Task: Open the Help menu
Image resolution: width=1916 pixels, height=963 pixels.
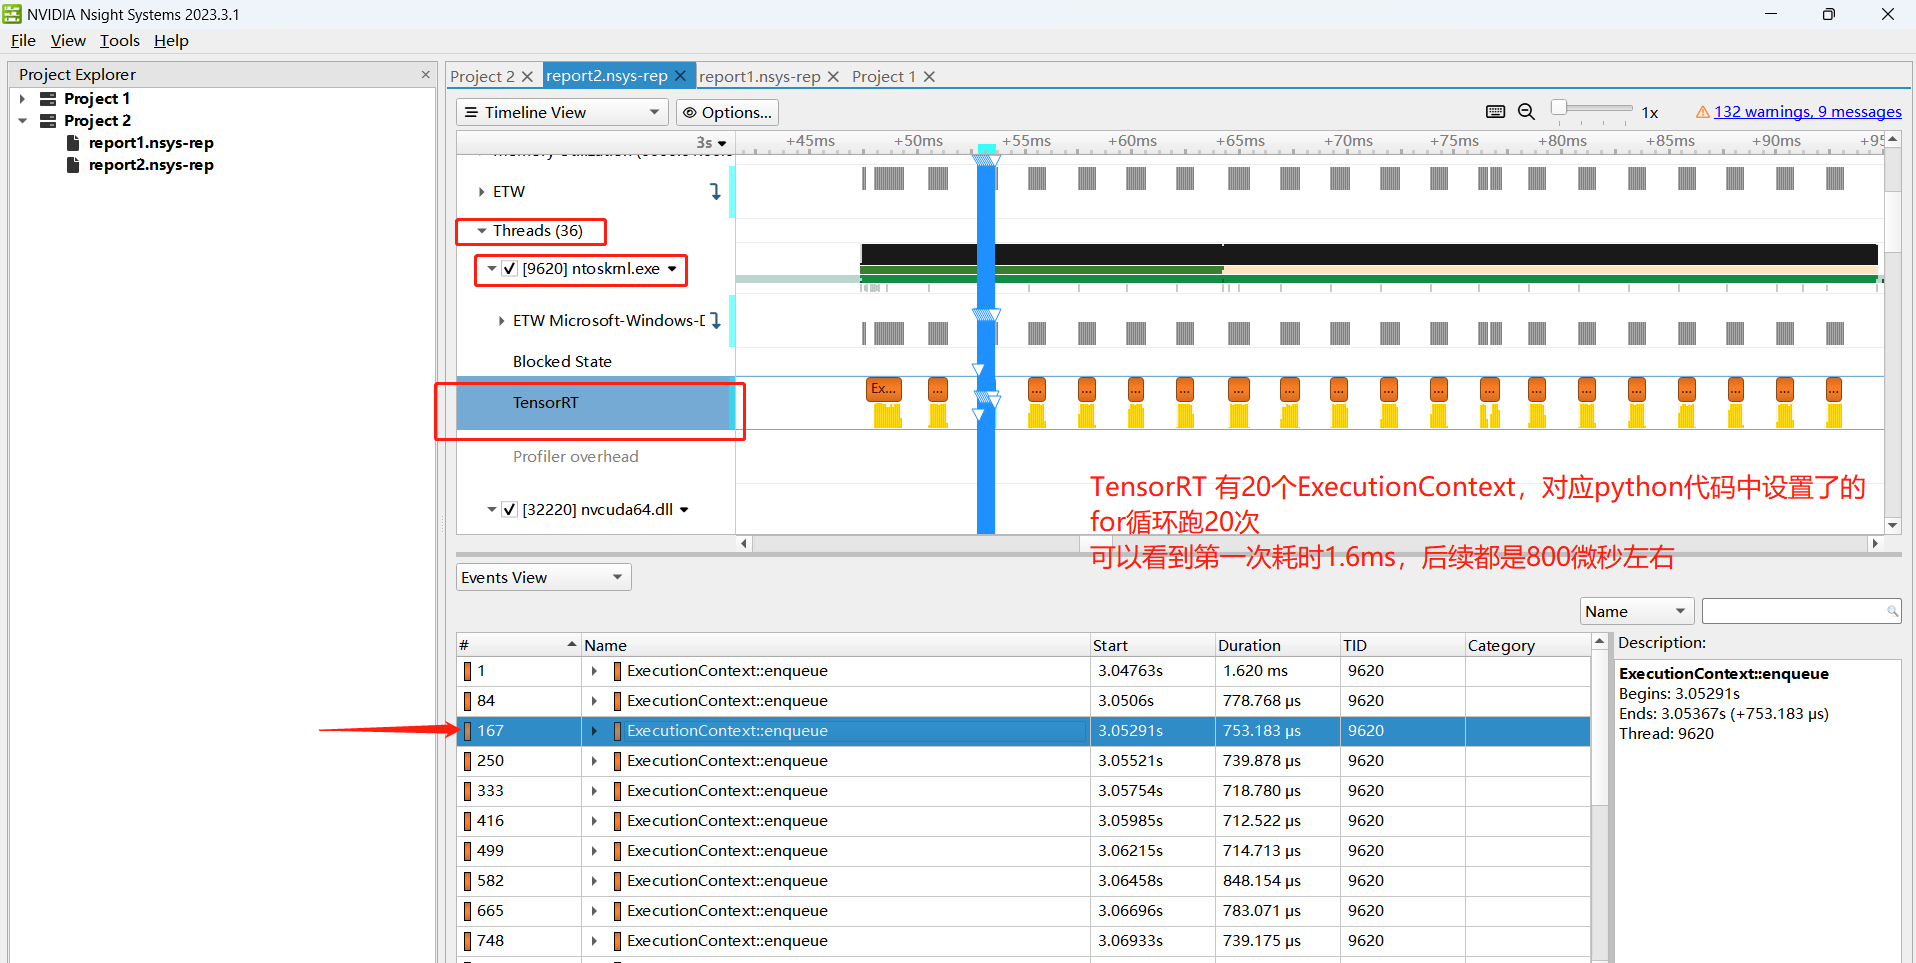Action: 171,41
